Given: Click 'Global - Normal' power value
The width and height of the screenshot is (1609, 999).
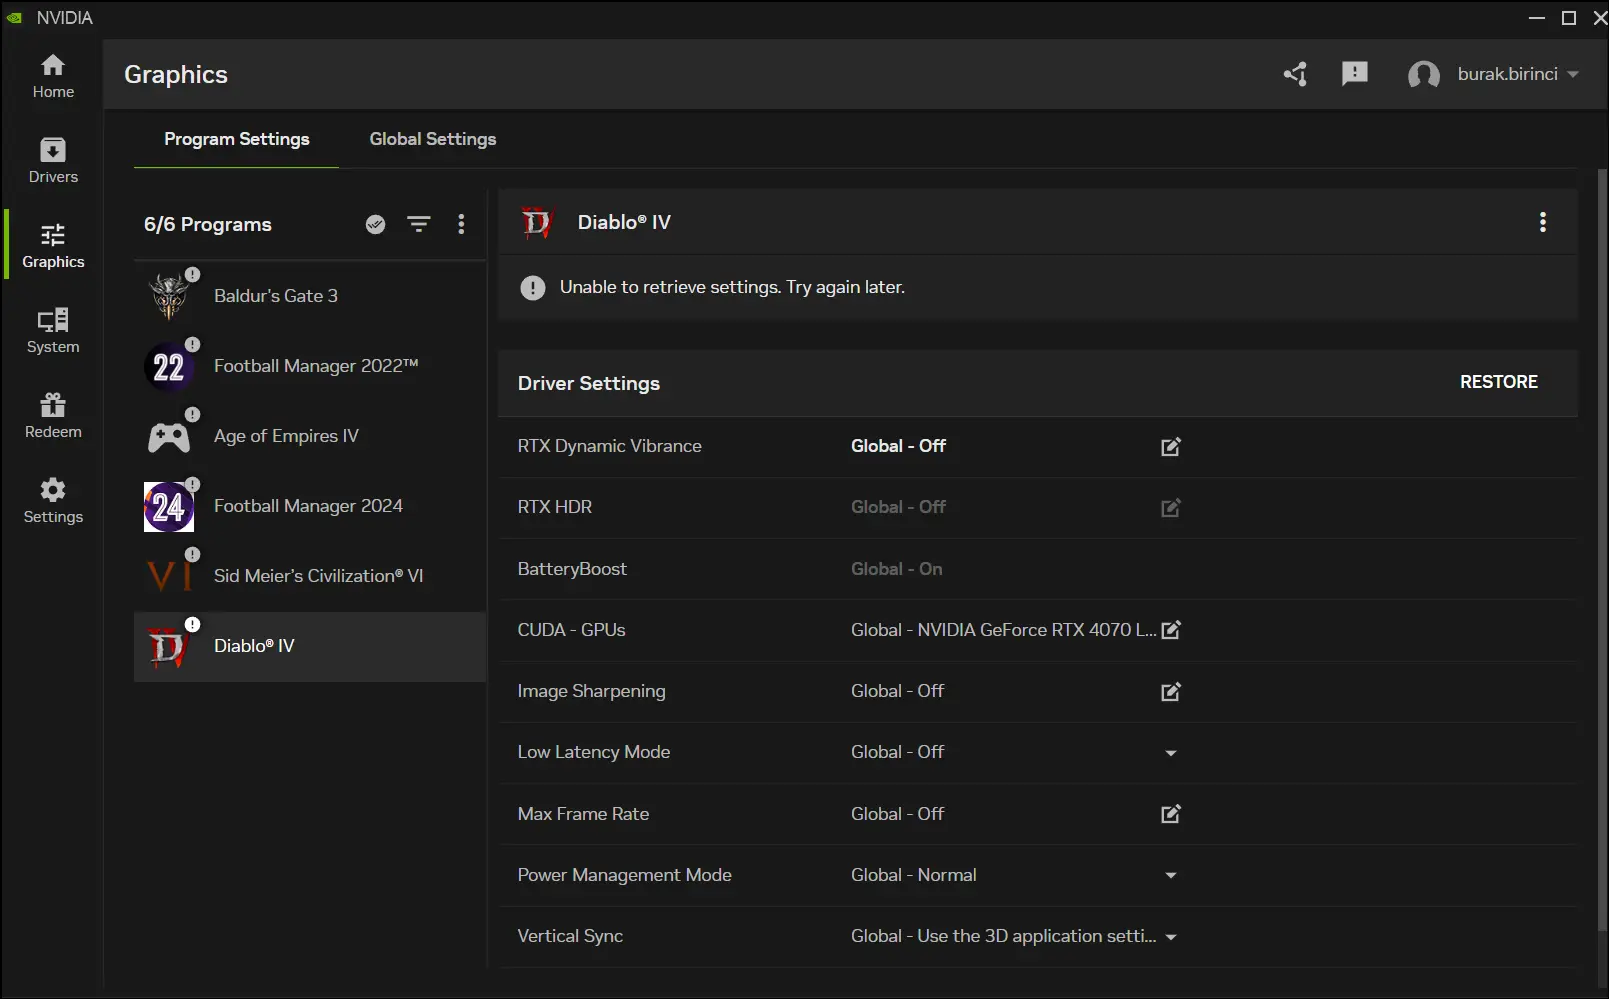Looking at the screenshot, I should [x=914, y=875].
